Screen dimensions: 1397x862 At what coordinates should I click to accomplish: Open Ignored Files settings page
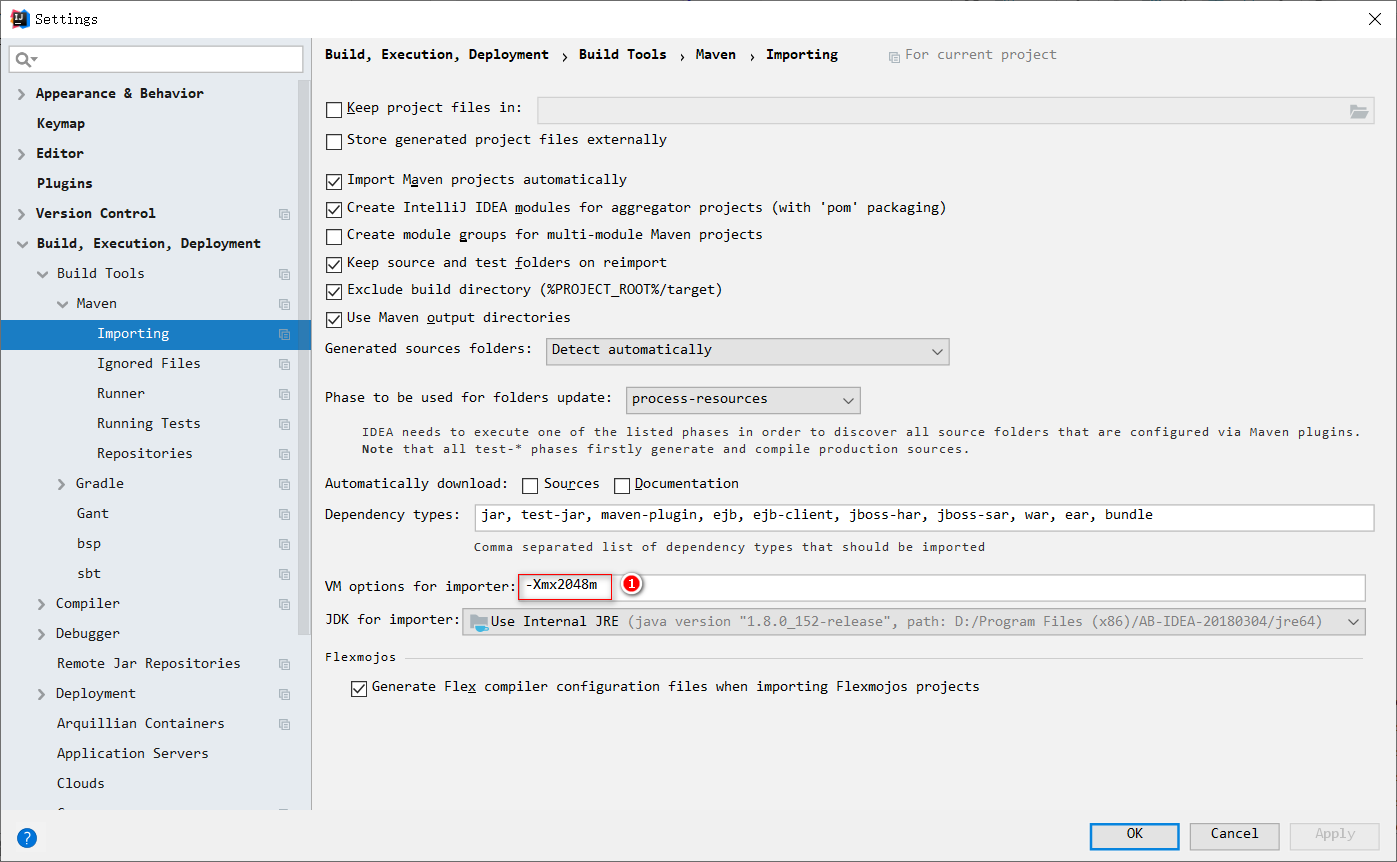click(149, 364)
